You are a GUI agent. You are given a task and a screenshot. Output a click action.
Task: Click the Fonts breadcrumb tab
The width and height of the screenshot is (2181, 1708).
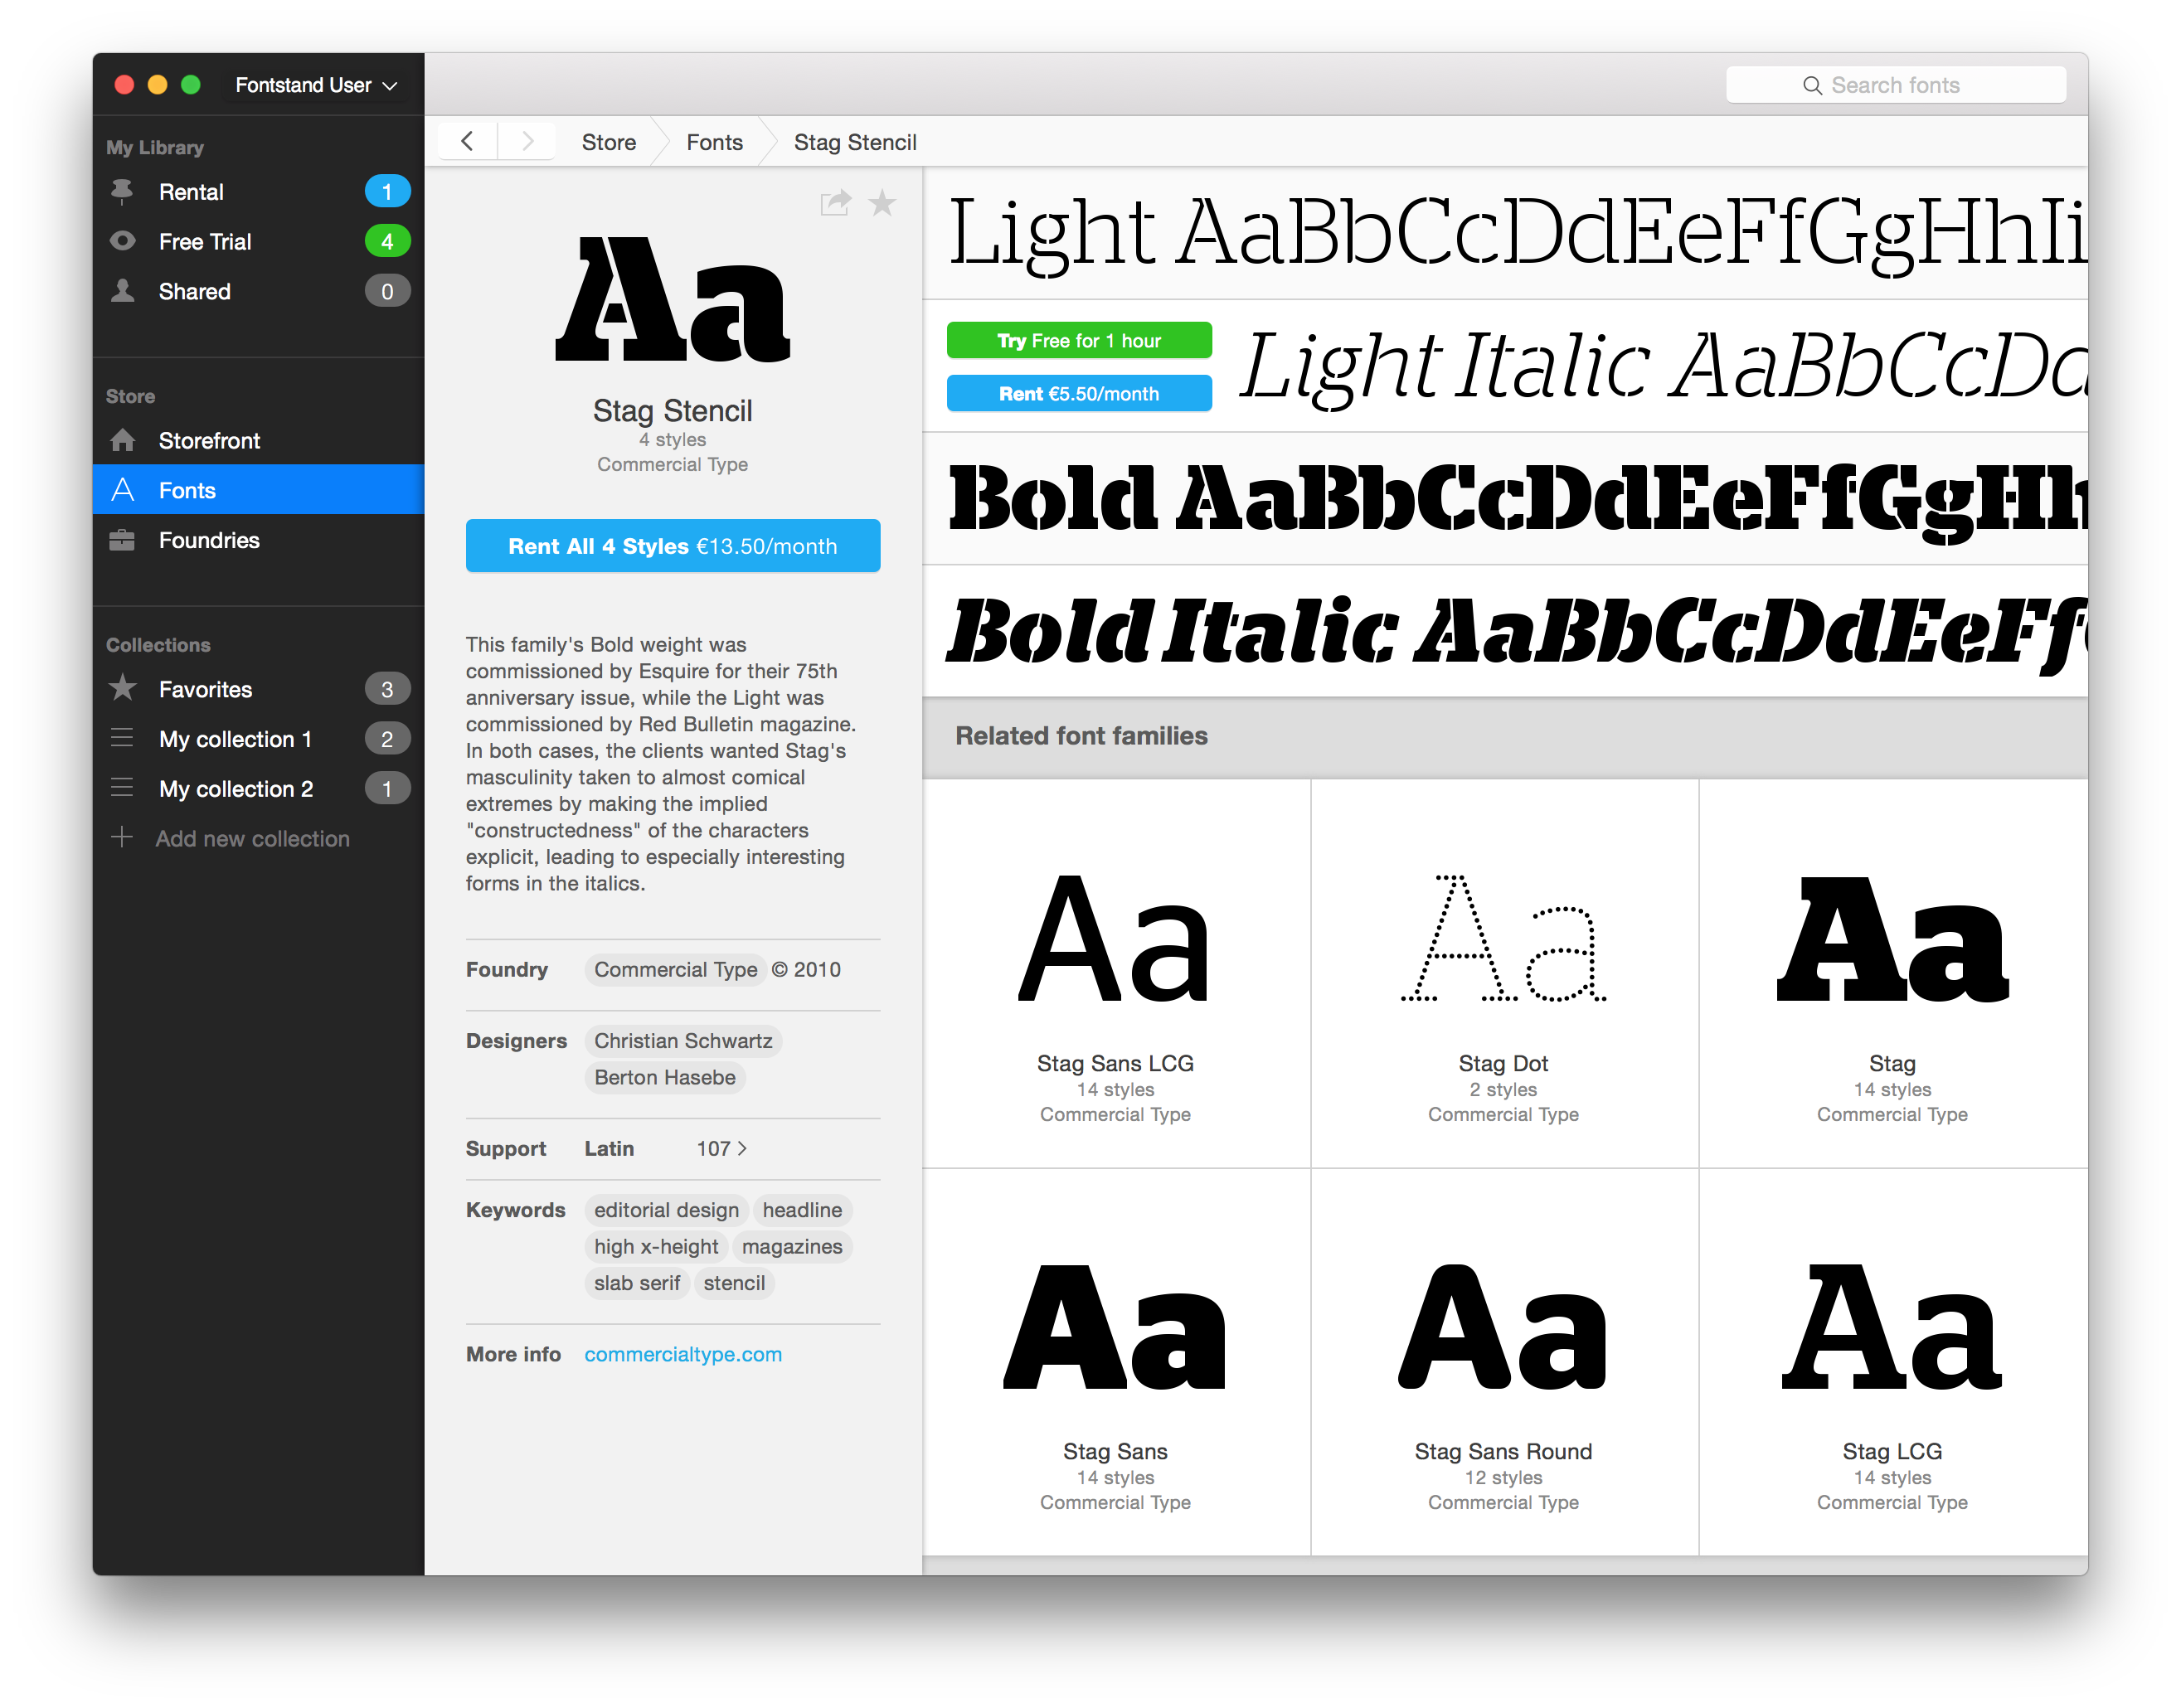click(x=713, y=142)
